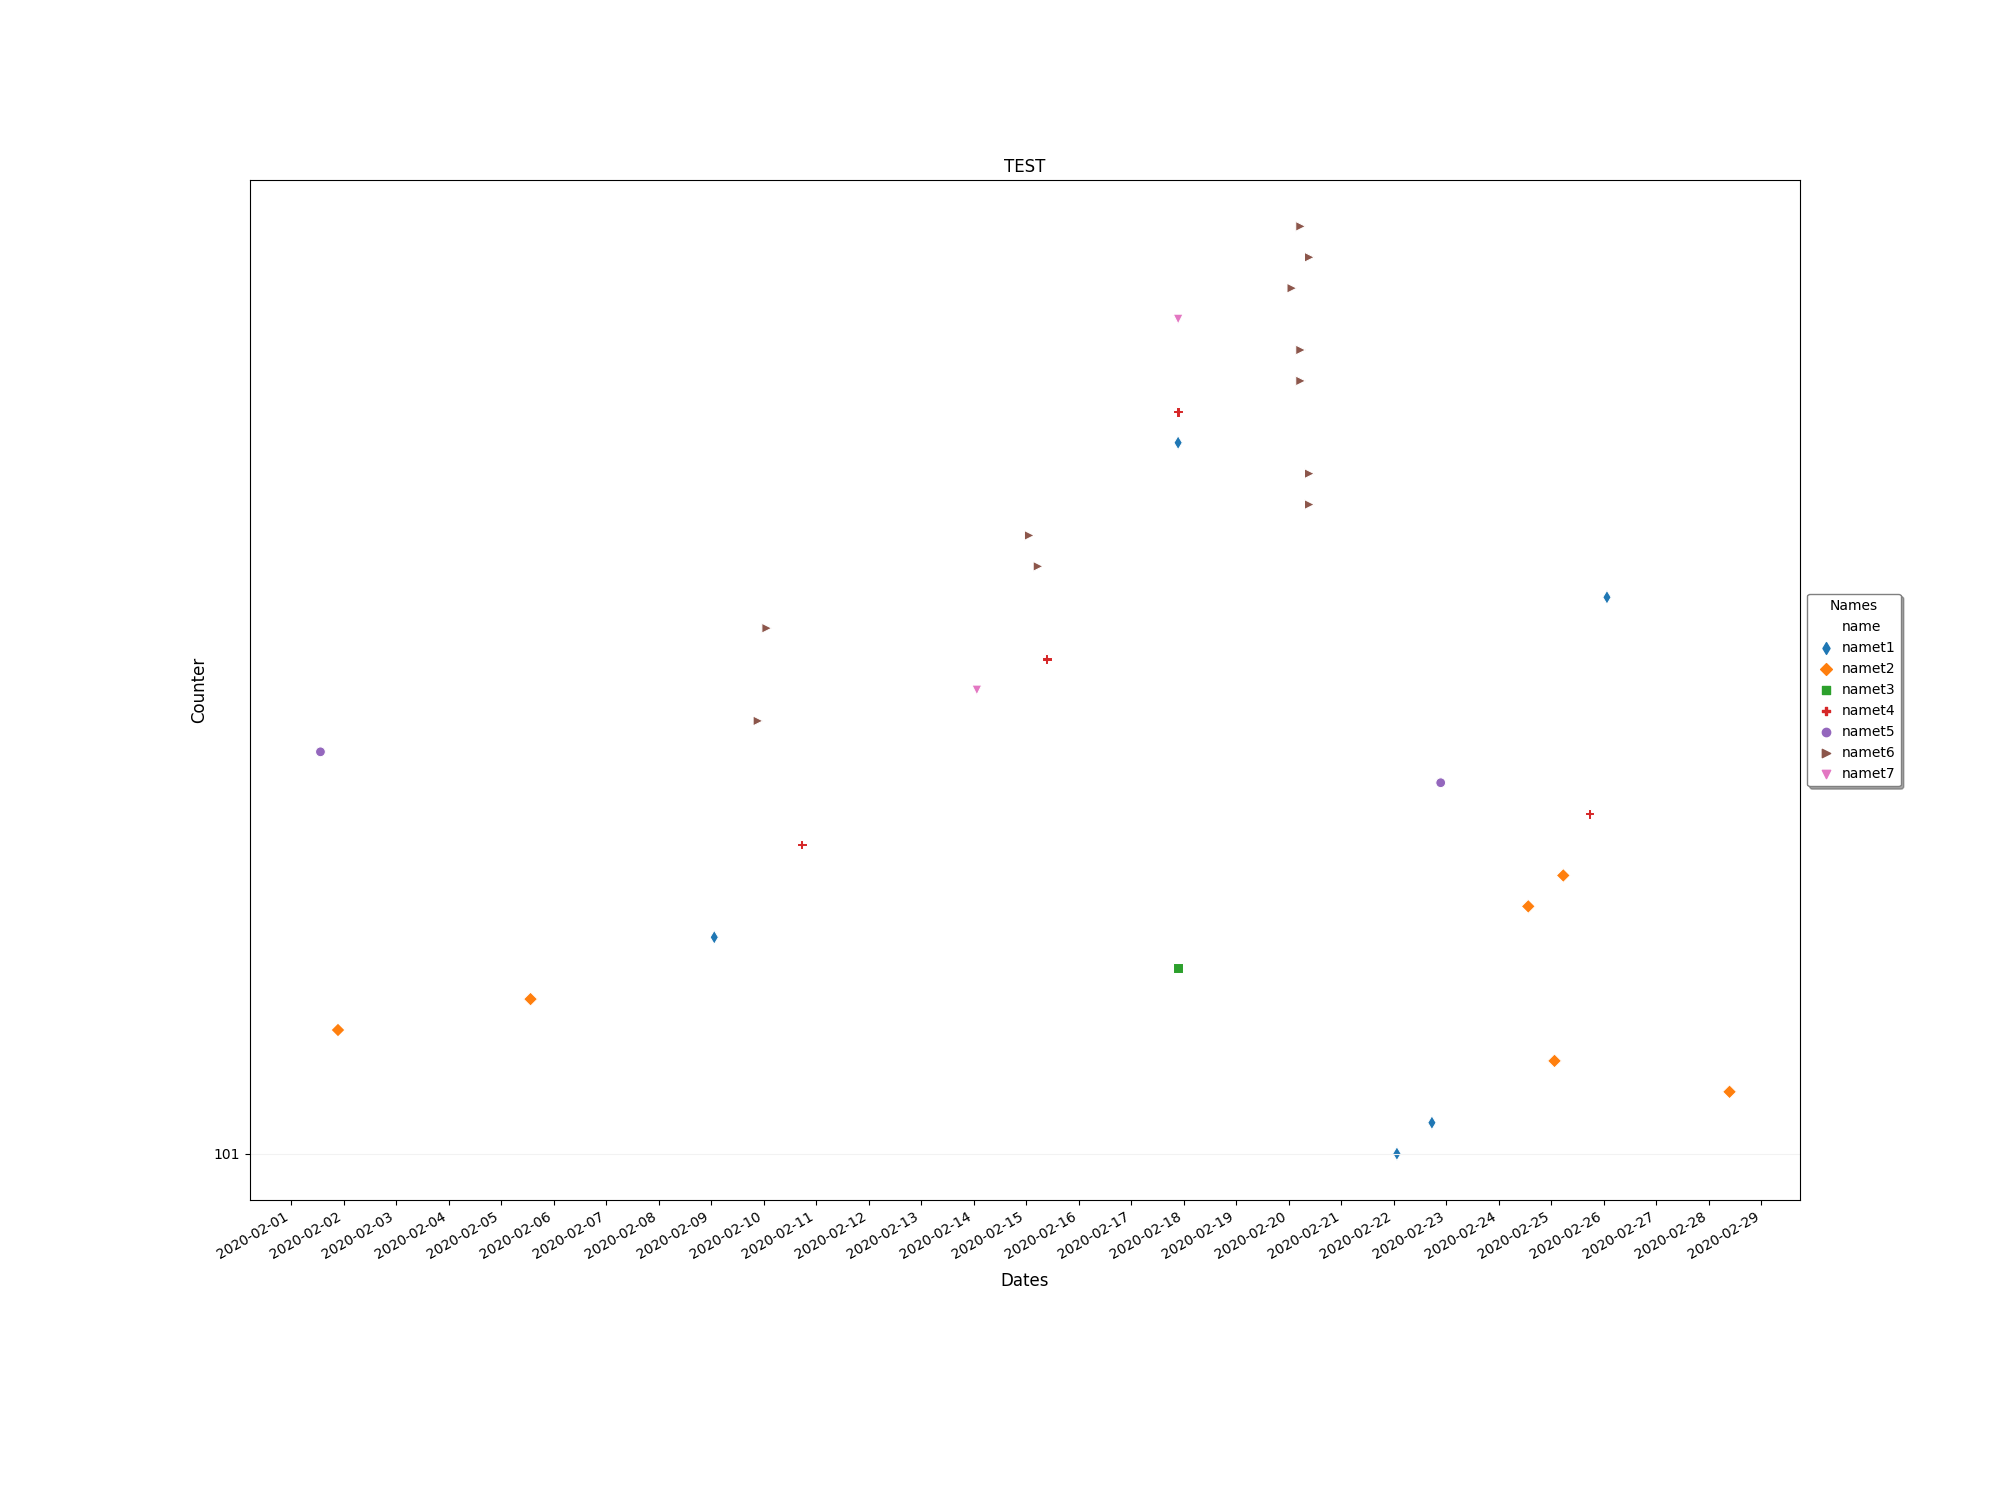Click the namet3 green square legend marker
Image resolution: width=2000 pixels, height=1500 pixels.
pyautogui.click(x=1826, y=690)
